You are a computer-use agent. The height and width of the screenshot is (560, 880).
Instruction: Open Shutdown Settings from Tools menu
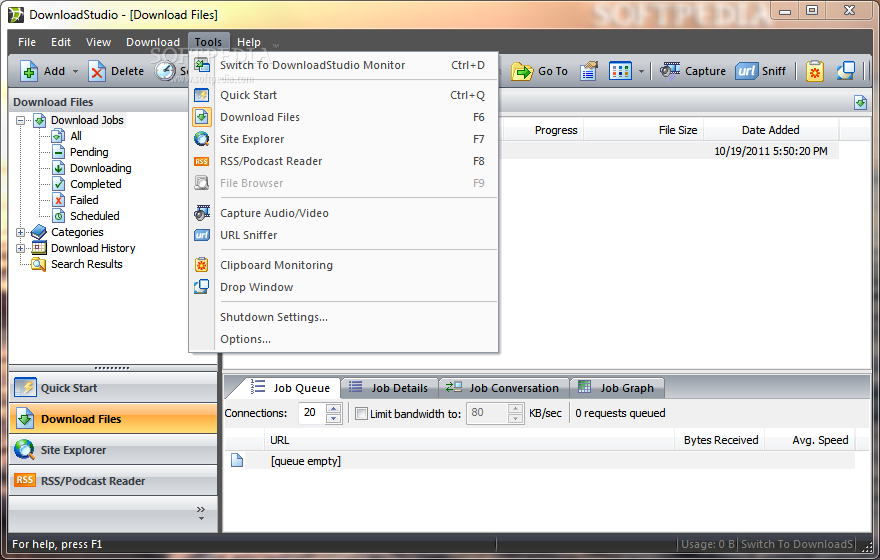343,317
